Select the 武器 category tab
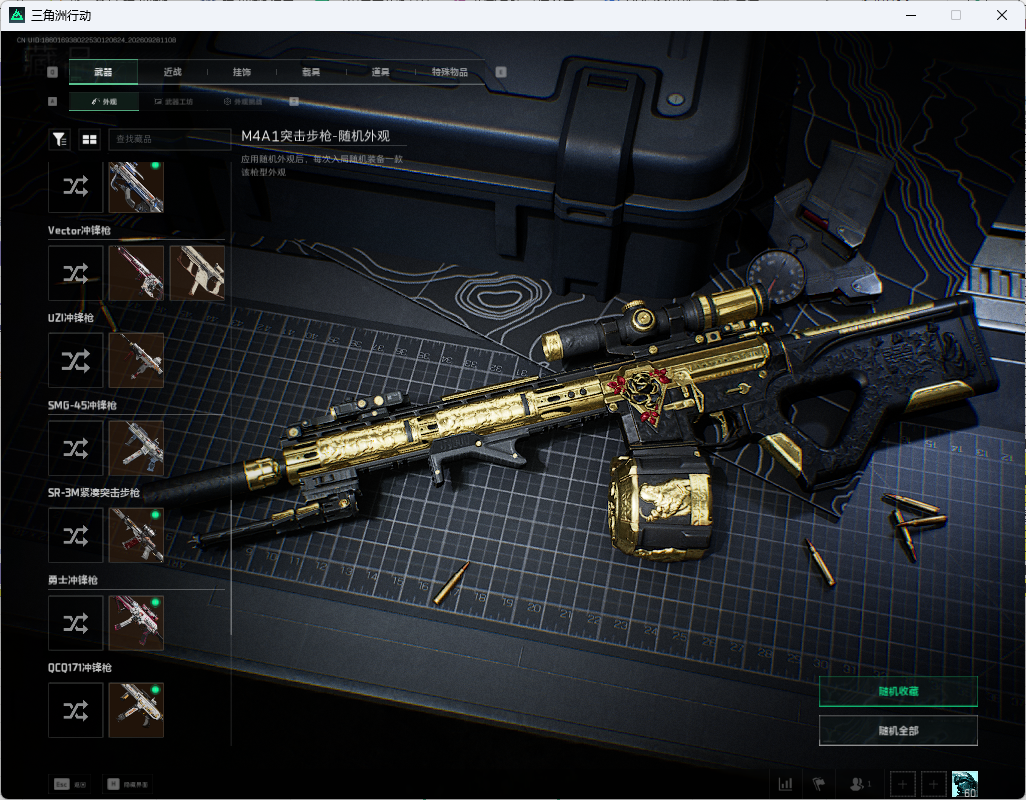1026x800 pixels. (103, 72)
